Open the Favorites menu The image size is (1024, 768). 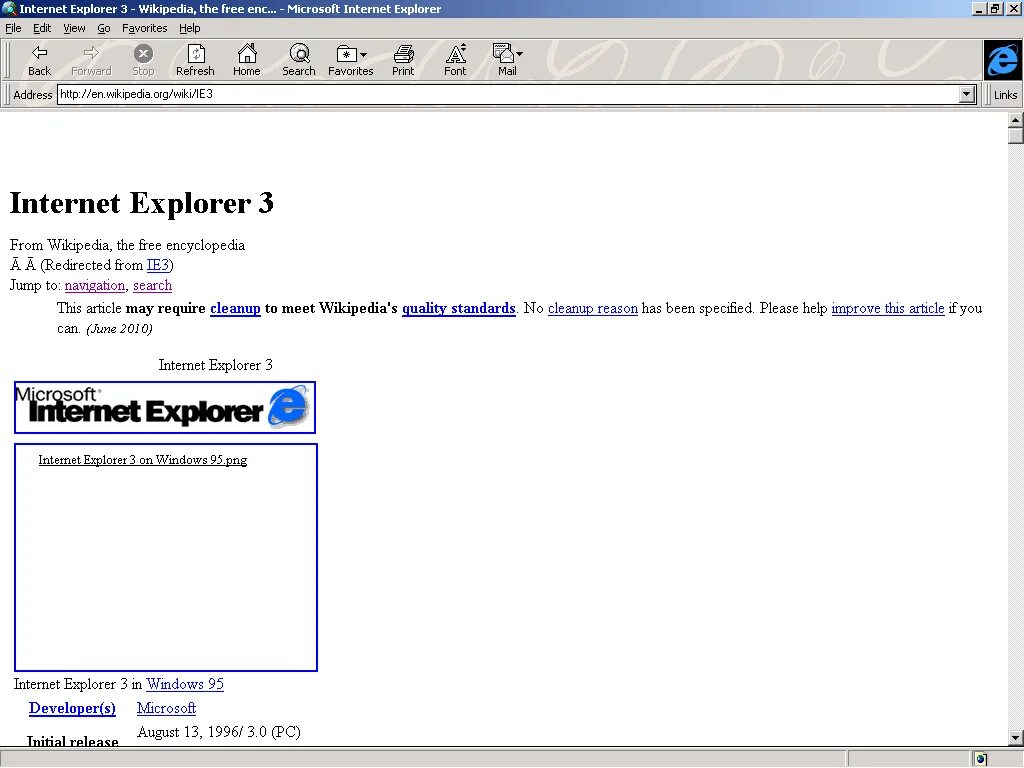[144, 28]
